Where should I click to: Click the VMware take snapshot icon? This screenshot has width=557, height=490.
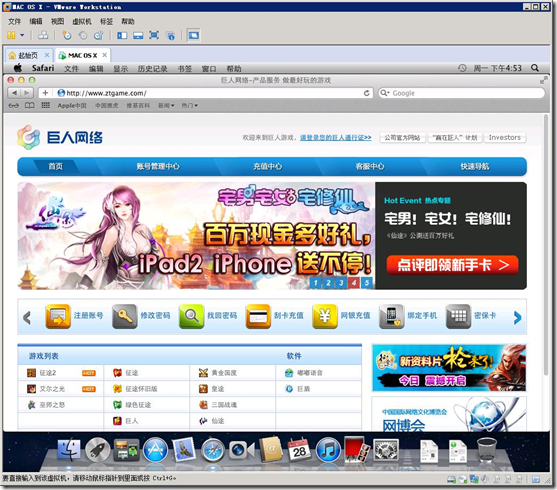[x=67, y=35]
